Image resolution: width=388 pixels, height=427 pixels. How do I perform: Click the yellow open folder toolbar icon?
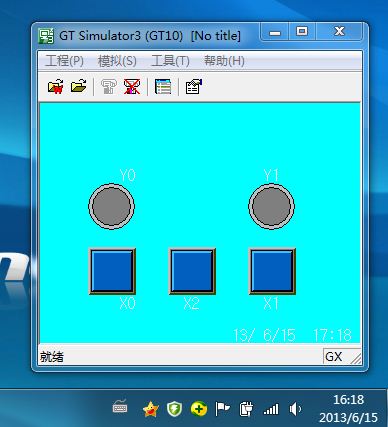tap(79, 86)
